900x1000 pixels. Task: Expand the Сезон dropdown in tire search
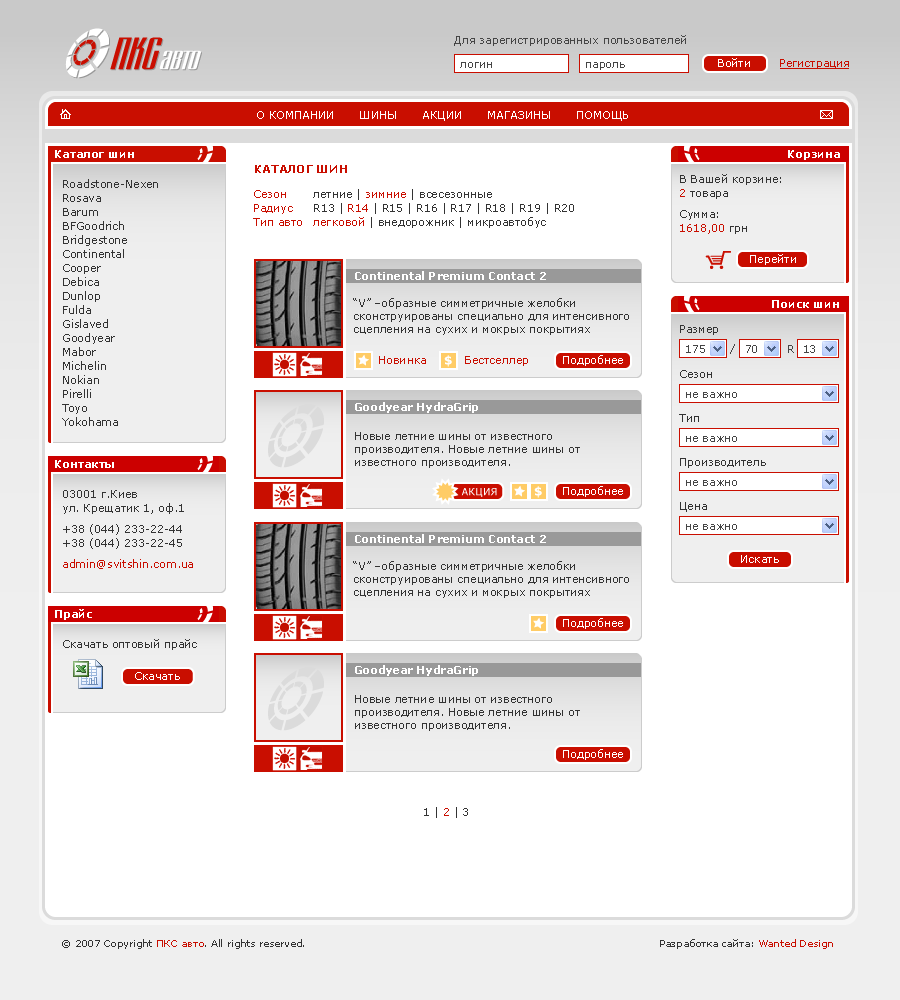[x=759, y=394]
